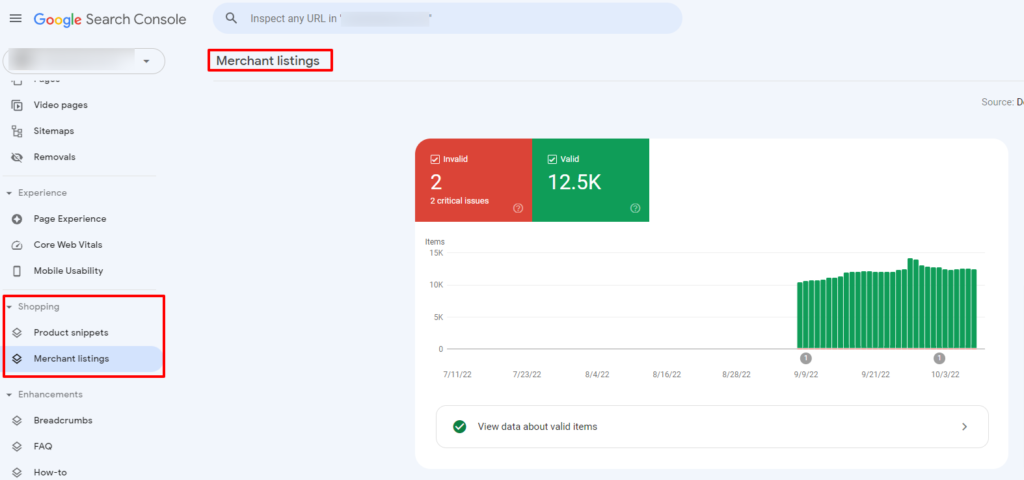
Task: Click the Valid green summary card
Action: pyautogui.click(x=590, y=180)
